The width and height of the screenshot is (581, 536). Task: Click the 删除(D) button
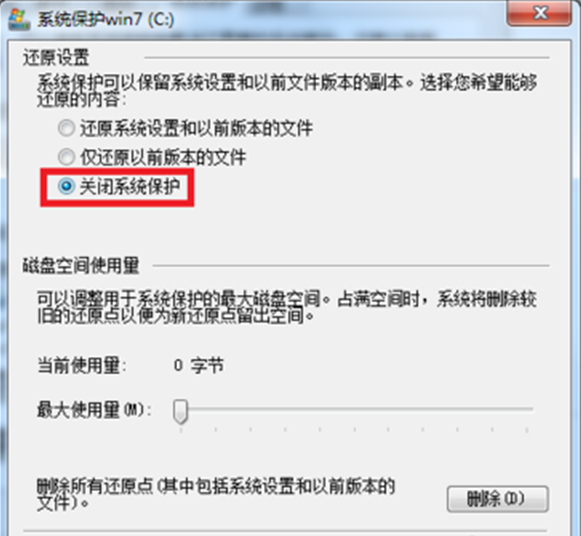pos(497,499)
